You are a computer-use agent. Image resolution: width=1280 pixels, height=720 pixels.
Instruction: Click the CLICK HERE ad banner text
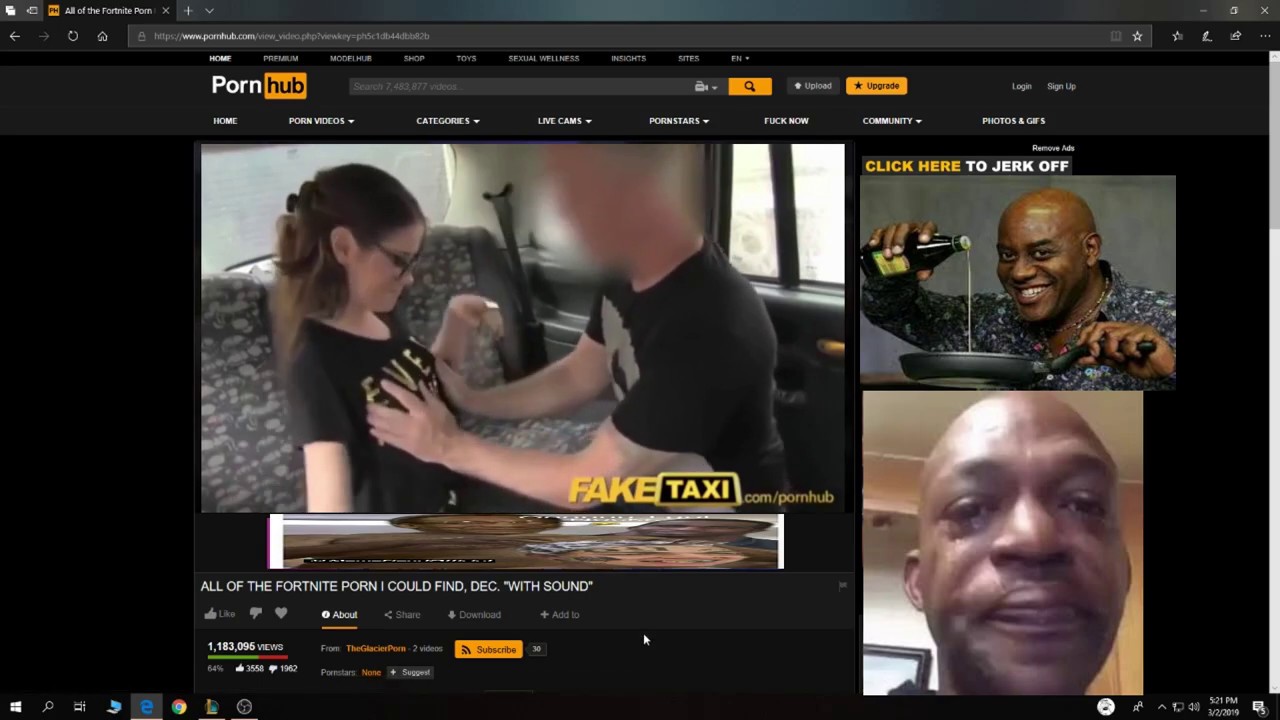(966, 166)
